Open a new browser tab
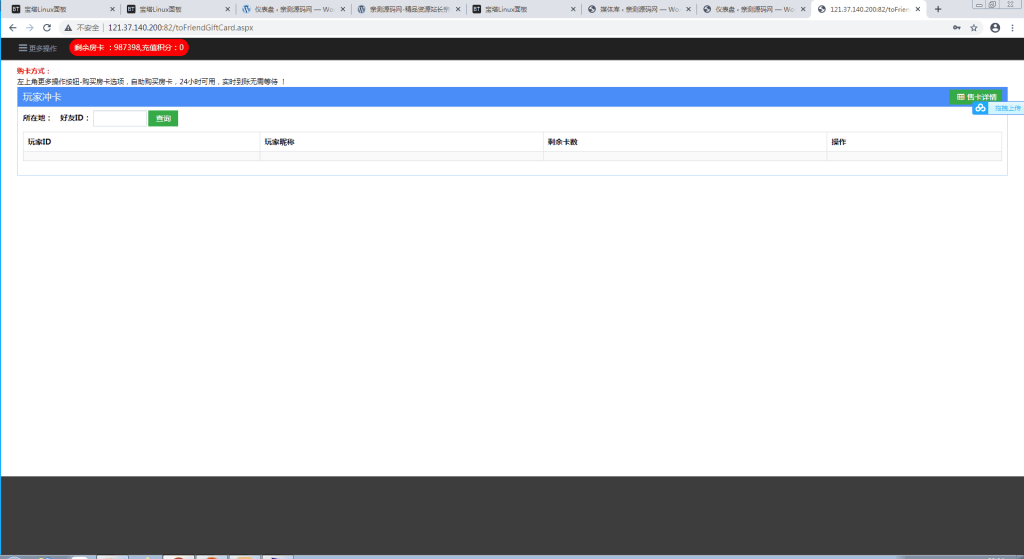The height and width of the screenshot is (559, 1024). pyautogui.click(x=938, y=9)
